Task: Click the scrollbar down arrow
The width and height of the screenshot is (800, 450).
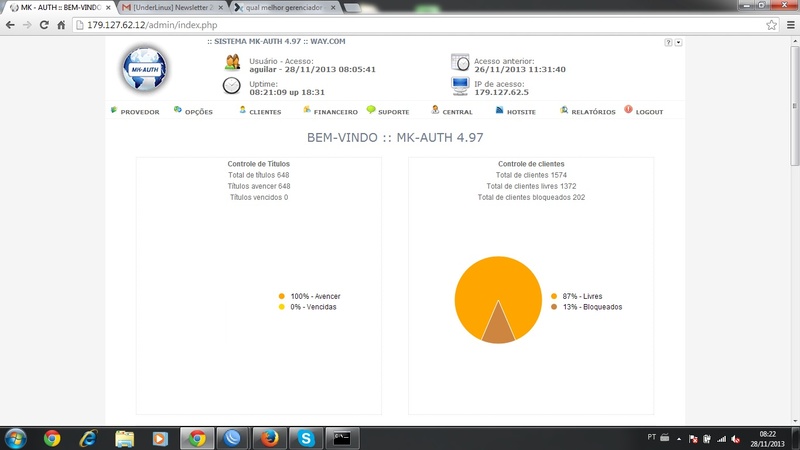Action: tap(795, 421)
